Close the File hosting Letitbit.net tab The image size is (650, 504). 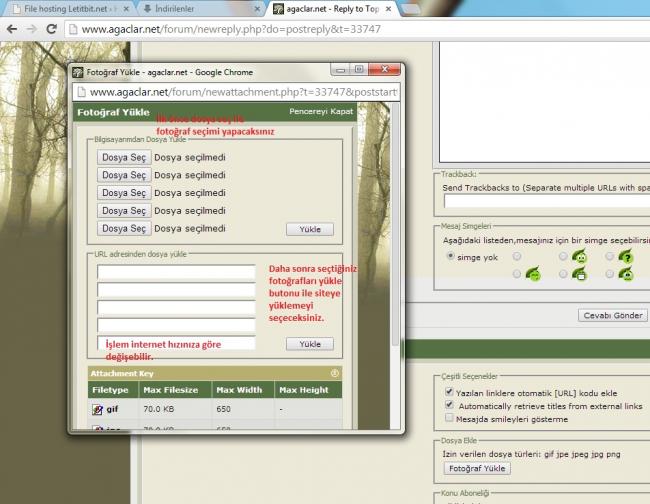click(126, 9)
